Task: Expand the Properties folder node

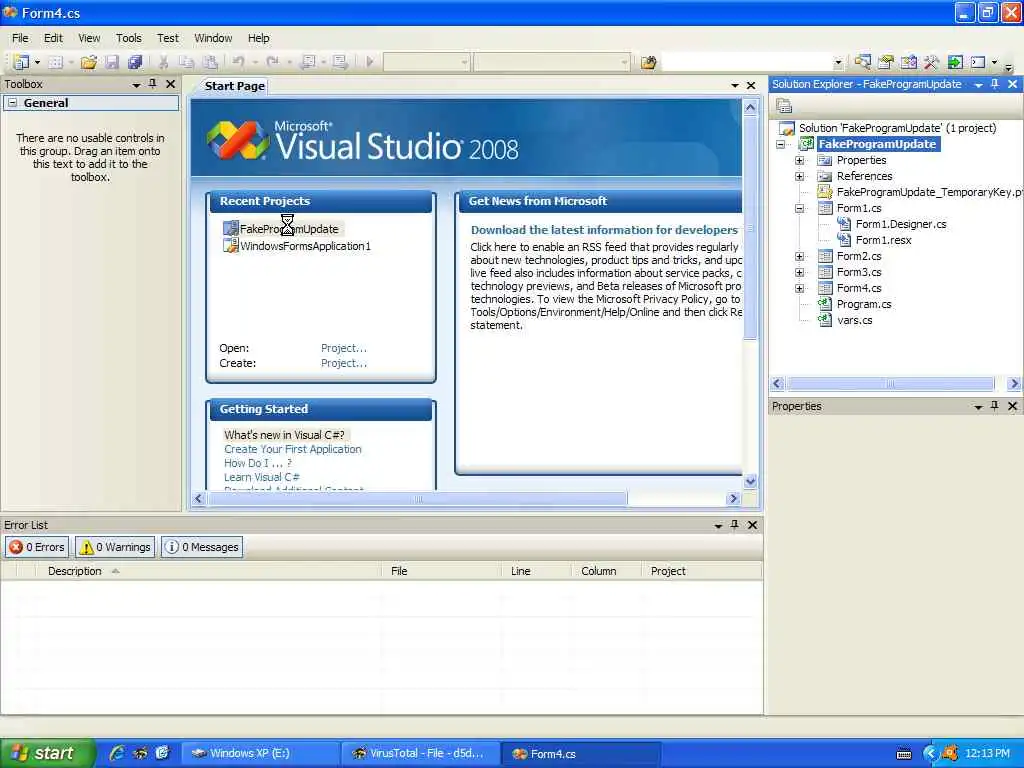Action: pos(799,160)
